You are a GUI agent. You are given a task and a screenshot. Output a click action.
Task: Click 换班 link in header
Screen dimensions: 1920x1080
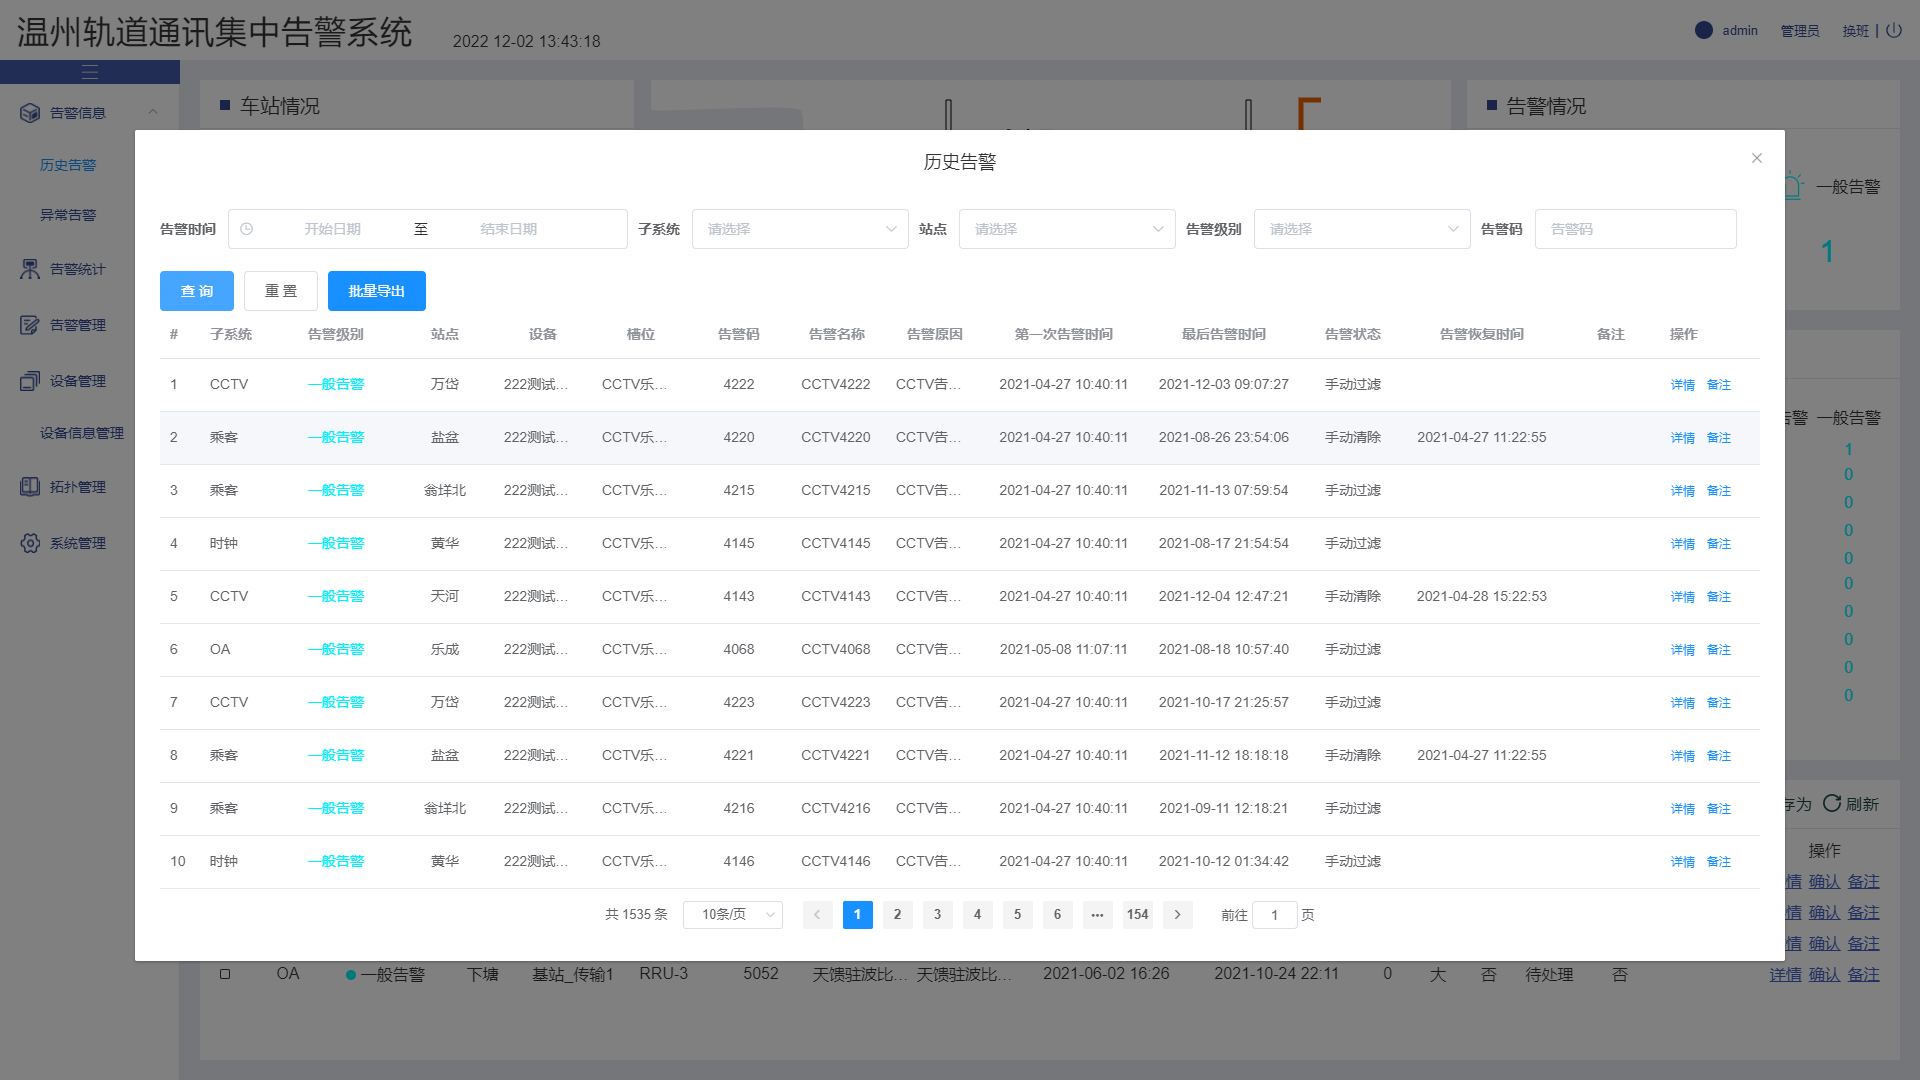(x=1856, y=31)
